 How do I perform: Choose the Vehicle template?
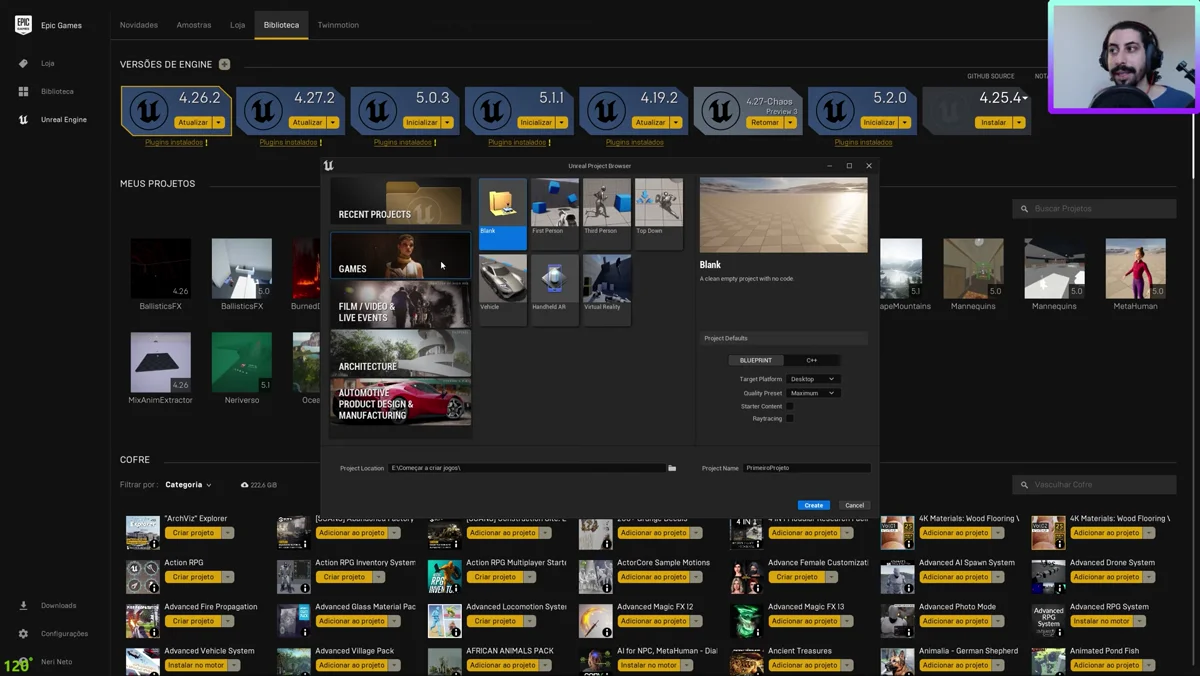pyautogui.click(x=502, y=289)
